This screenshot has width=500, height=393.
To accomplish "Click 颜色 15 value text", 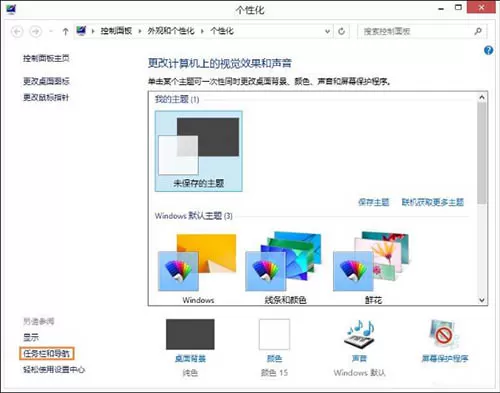I will 274,372.
